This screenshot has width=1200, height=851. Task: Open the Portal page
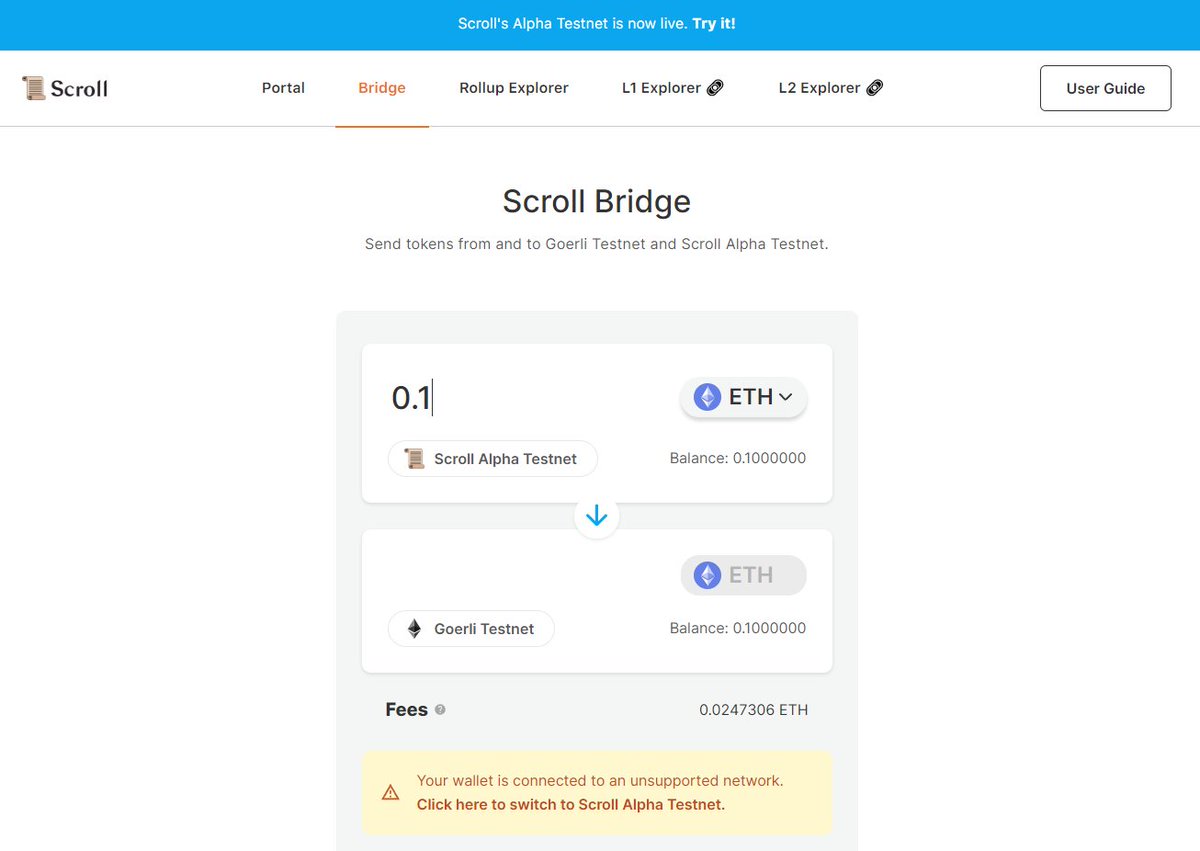click(x=283, y=88)
